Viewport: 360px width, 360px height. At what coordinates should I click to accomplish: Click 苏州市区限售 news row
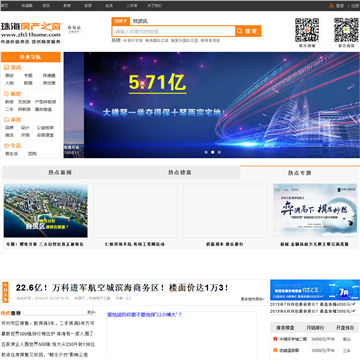(x=48, y=323)
